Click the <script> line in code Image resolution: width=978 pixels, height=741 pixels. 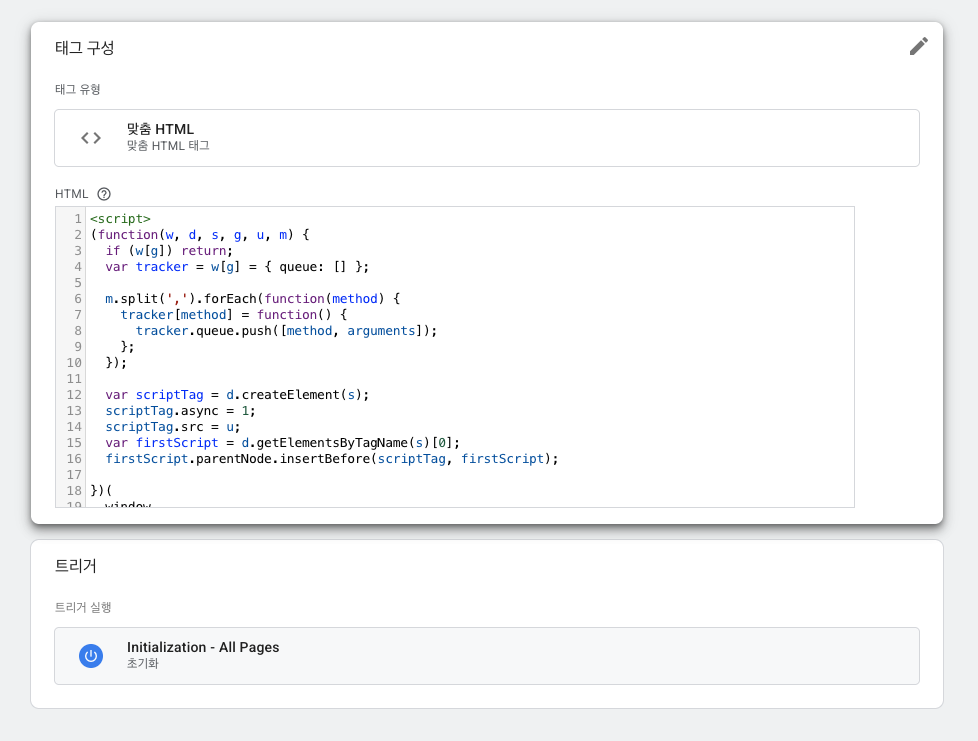pos(120,219)
